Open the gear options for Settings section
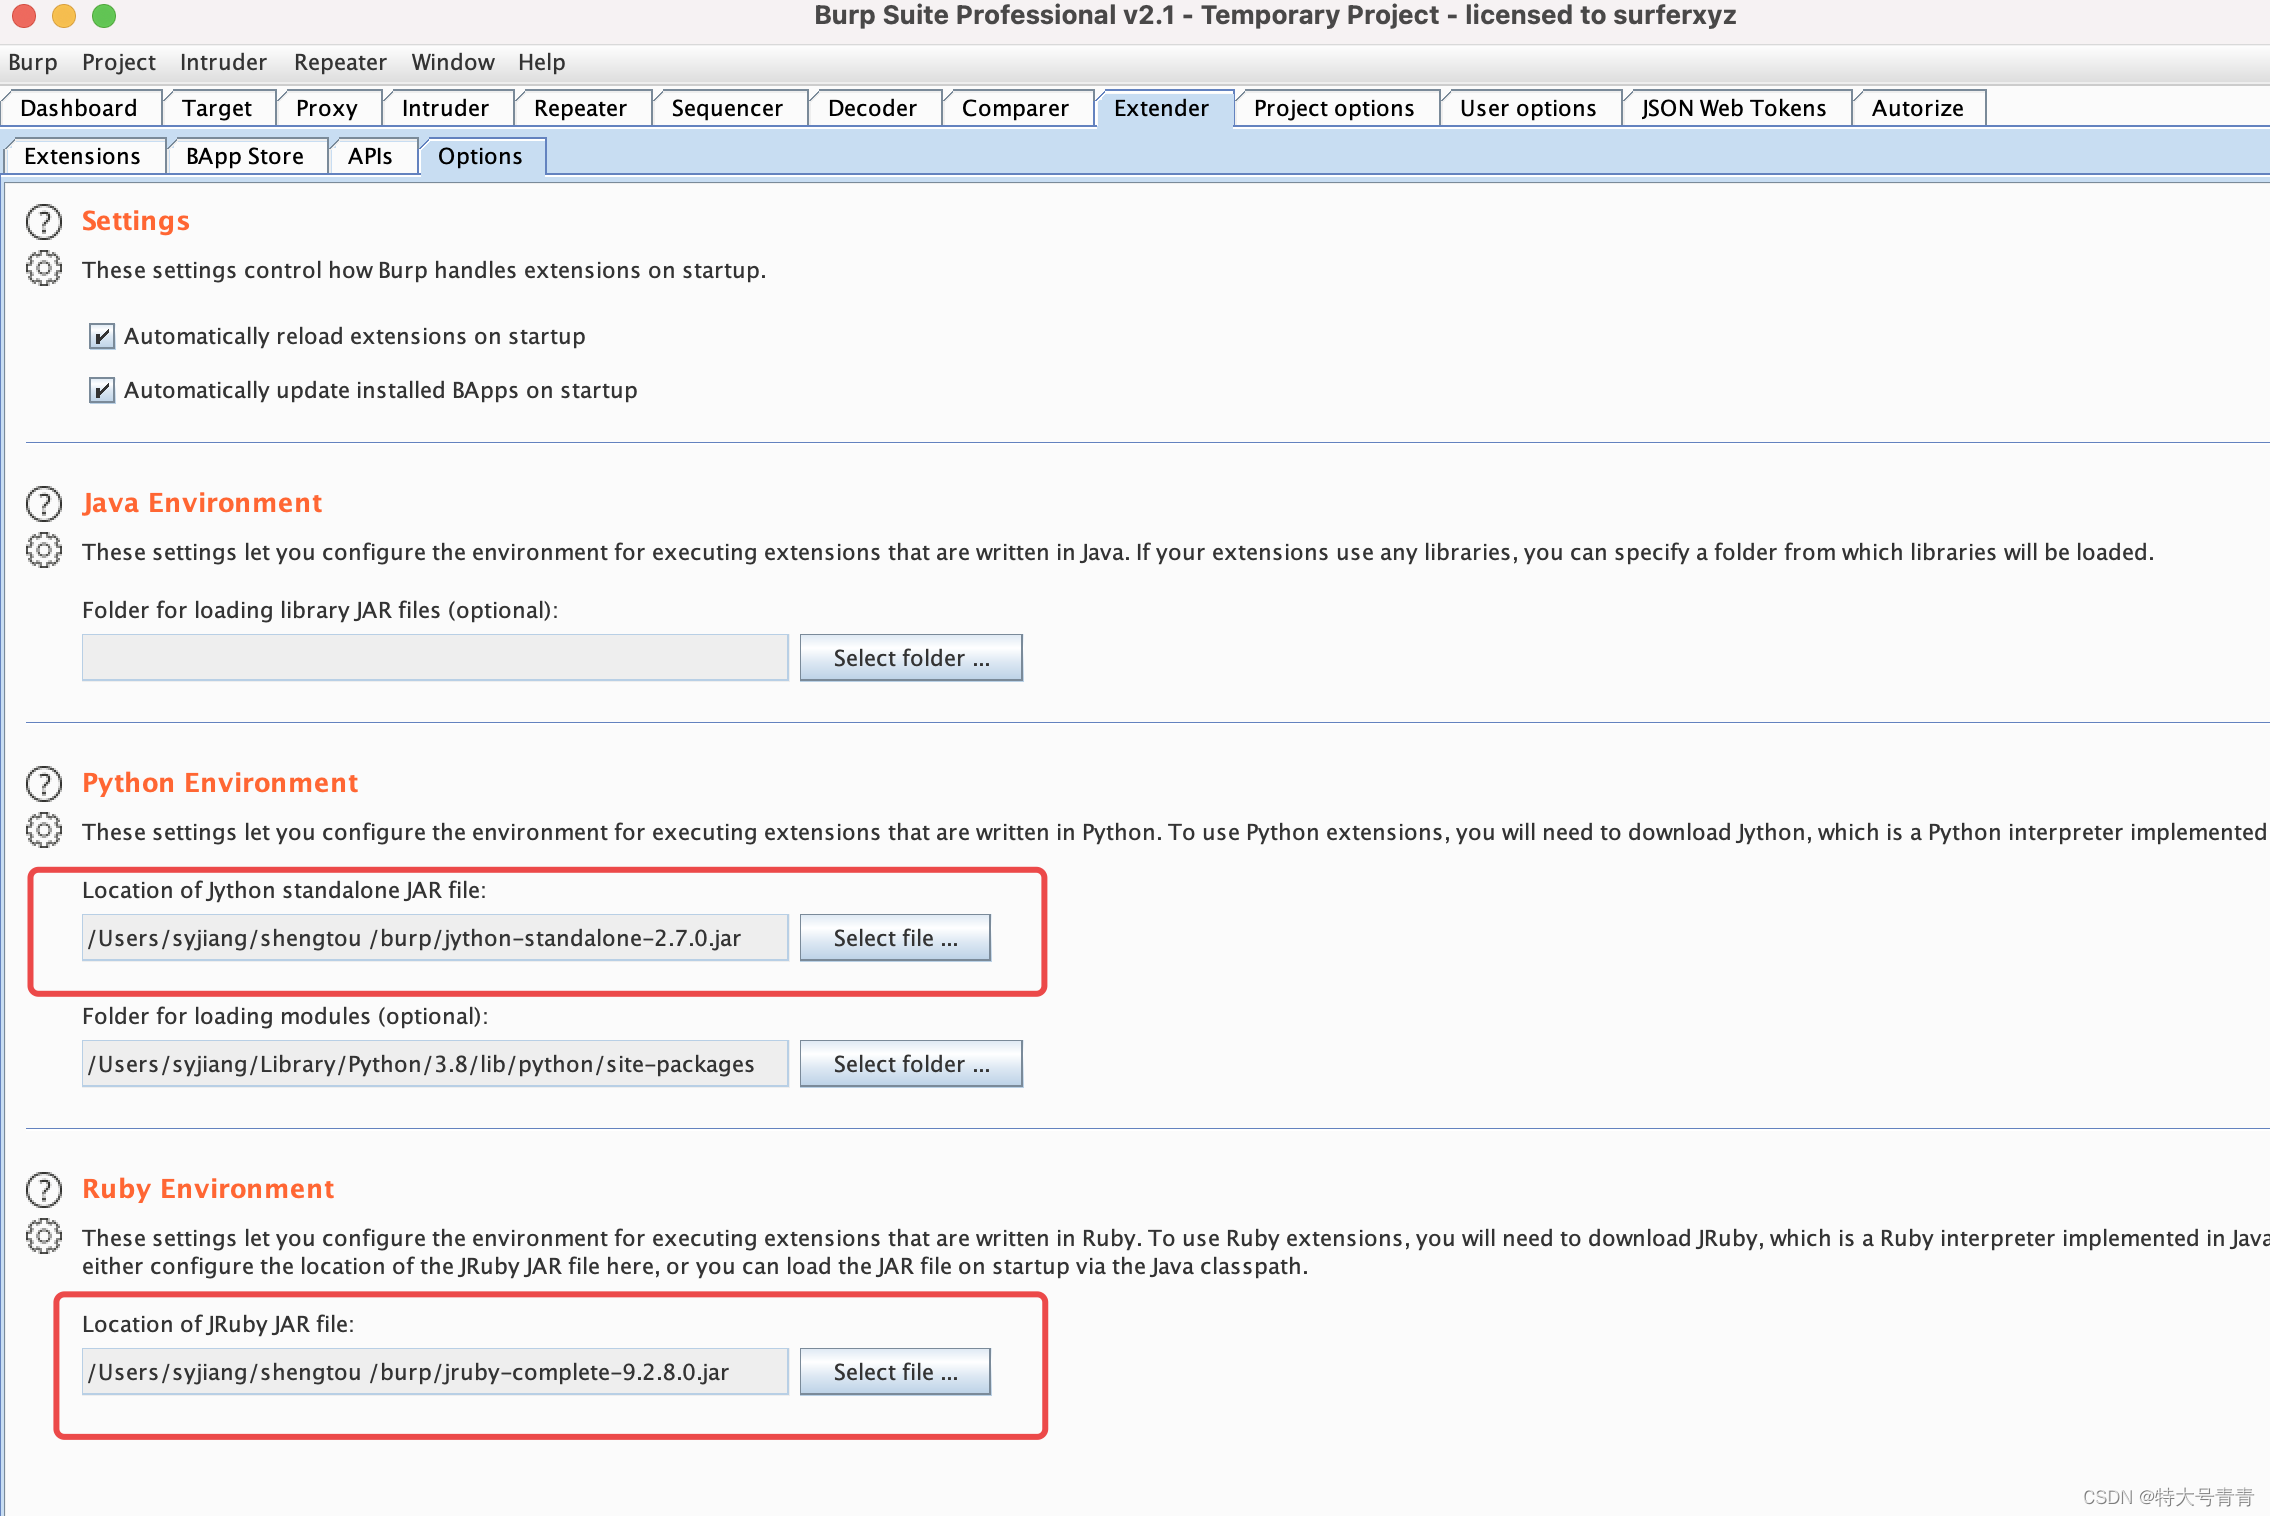Viewport: 2270px width, 1516px height. pos(44,269)
